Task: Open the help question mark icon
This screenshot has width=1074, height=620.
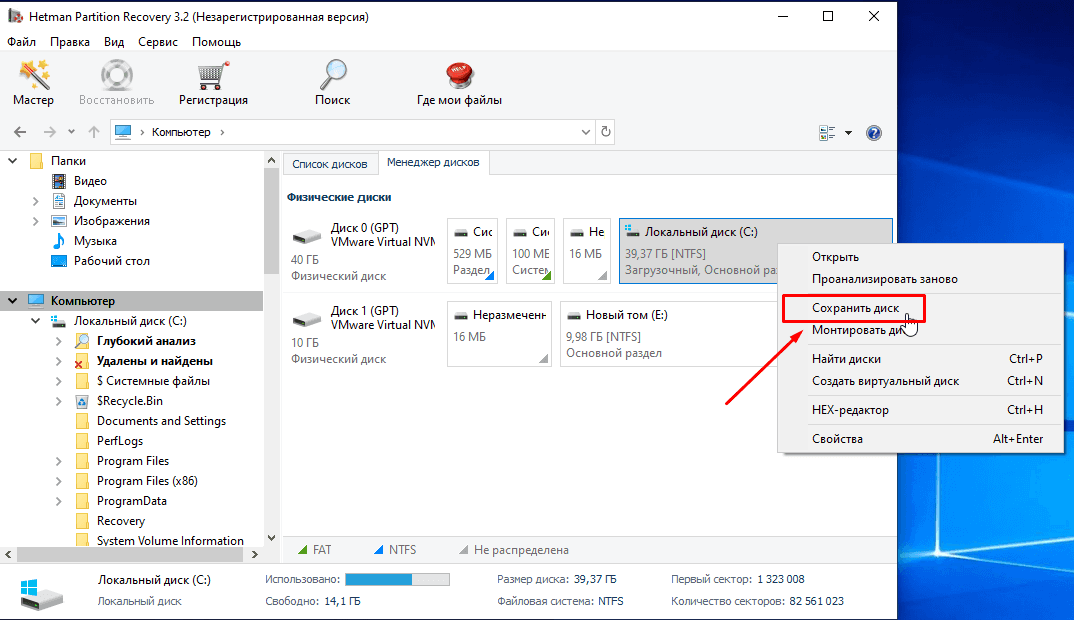Action: [874, 133]
